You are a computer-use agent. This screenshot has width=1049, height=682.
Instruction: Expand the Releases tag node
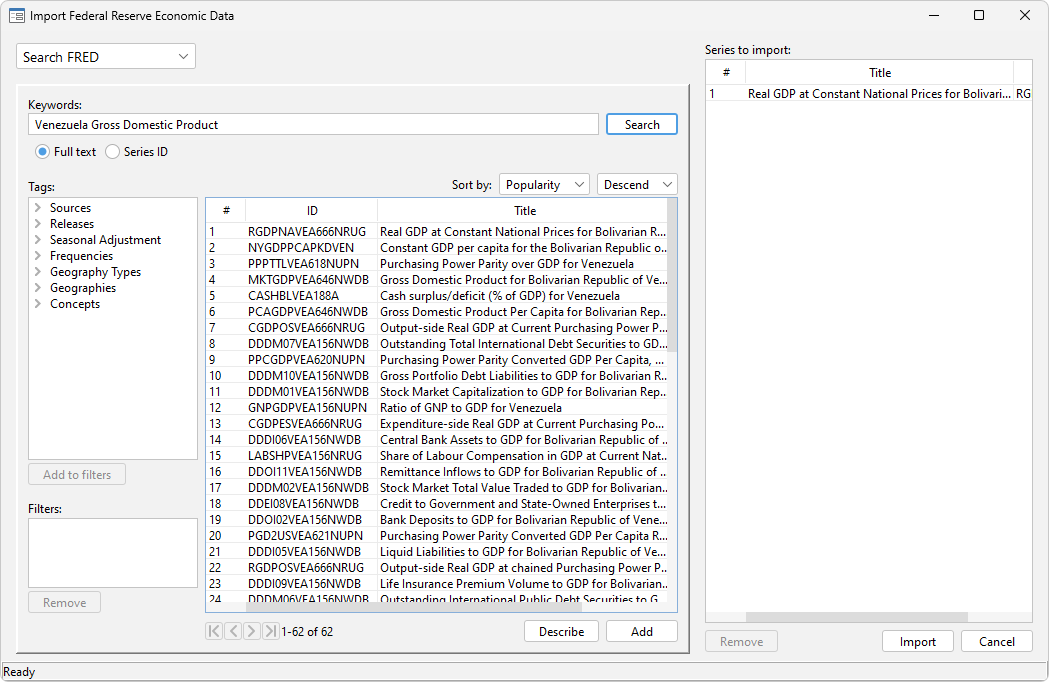[x=38, y=224]
